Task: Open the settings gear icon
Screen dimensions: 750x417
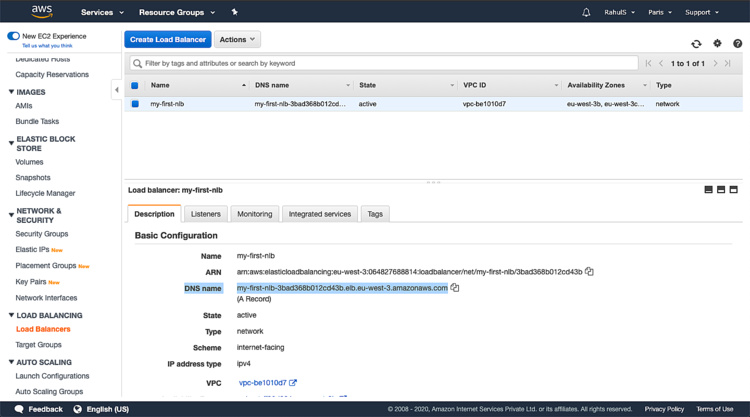Action: [717, 44]
